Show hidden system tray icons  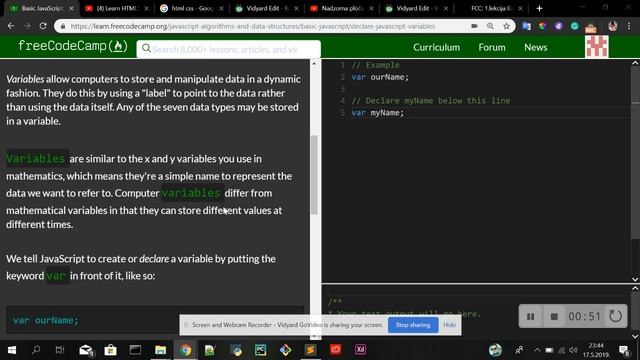click(537, 350)
